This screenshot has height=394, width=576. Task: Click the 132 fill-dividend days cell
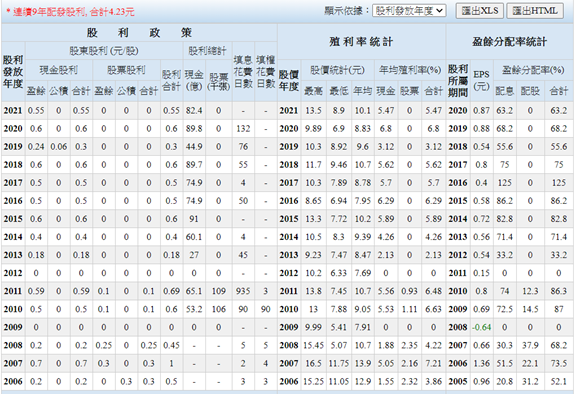click(x=243, y=129)
